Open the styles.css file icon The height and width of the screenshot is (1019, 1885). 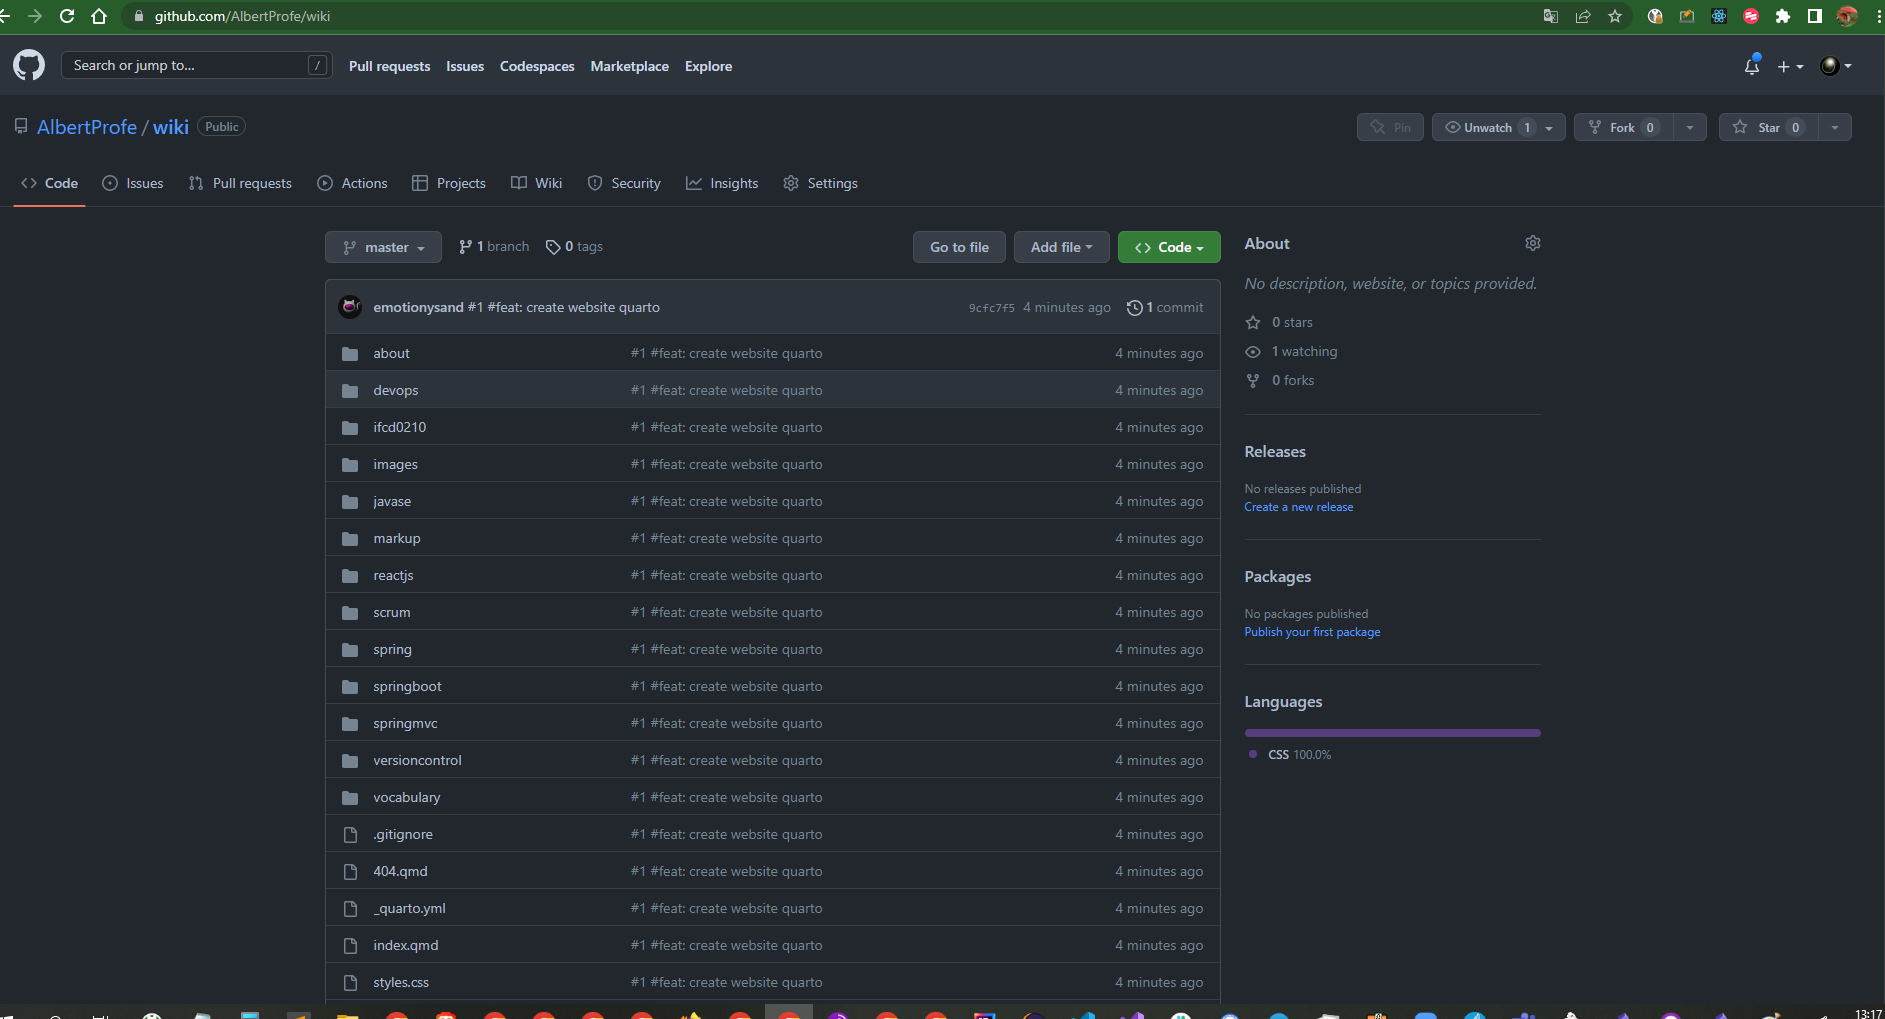(x=350, y=983)
